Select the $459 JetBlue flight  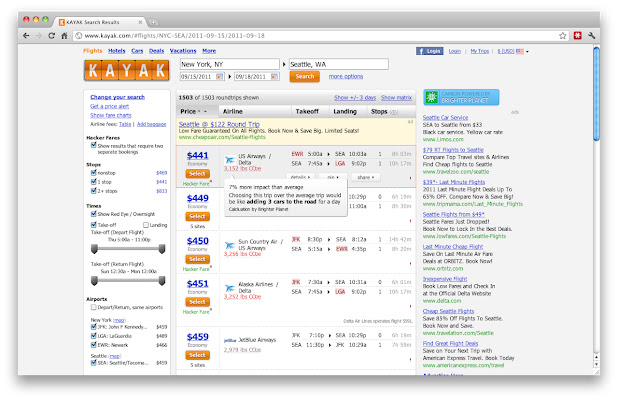pos(197,355)
